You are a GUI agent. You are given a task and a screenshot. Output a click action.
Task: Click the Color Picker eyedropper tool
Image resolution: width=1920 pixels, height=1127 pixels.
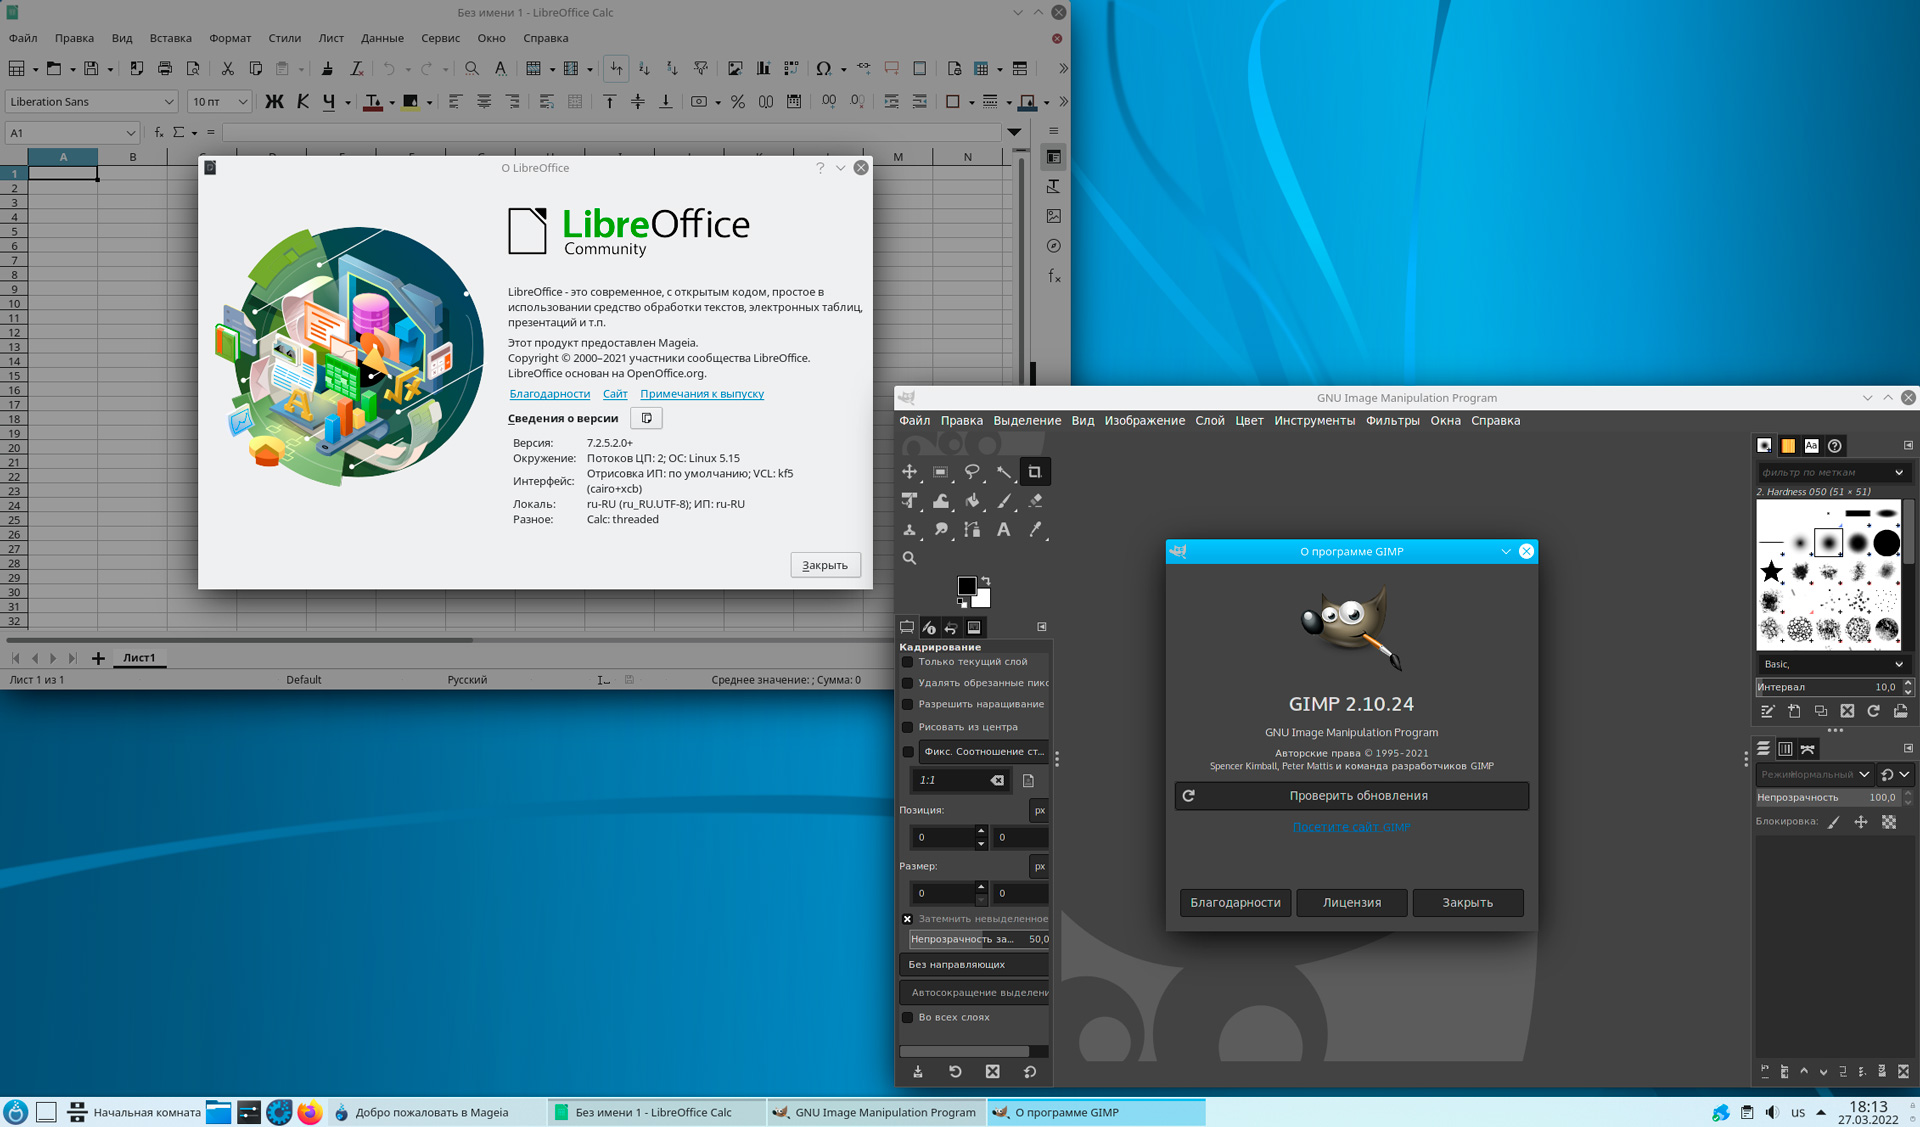pos(1035,530)
